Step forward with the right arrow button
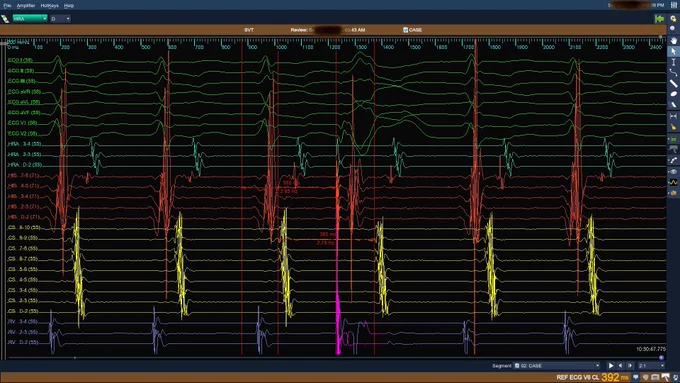 (x=630, y=366)
